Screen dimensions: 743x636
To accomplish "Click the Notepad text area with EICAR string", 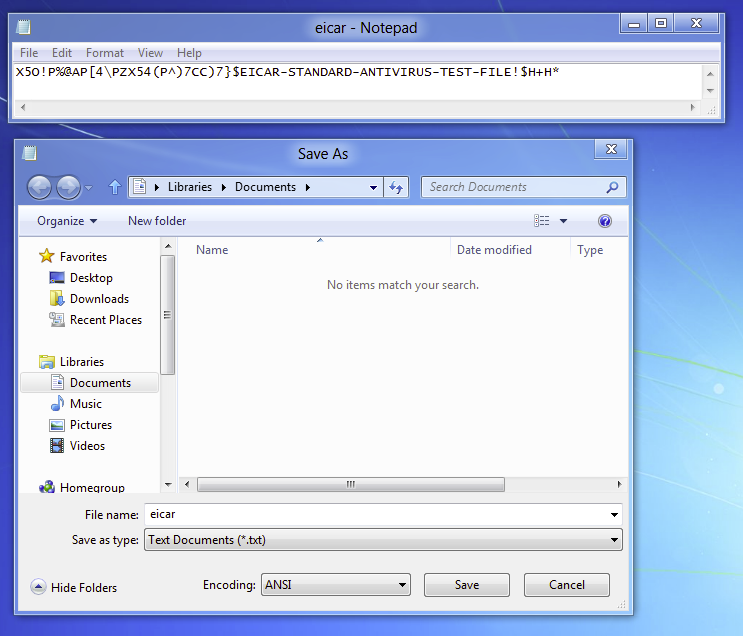I will click(x=358, y=82).
